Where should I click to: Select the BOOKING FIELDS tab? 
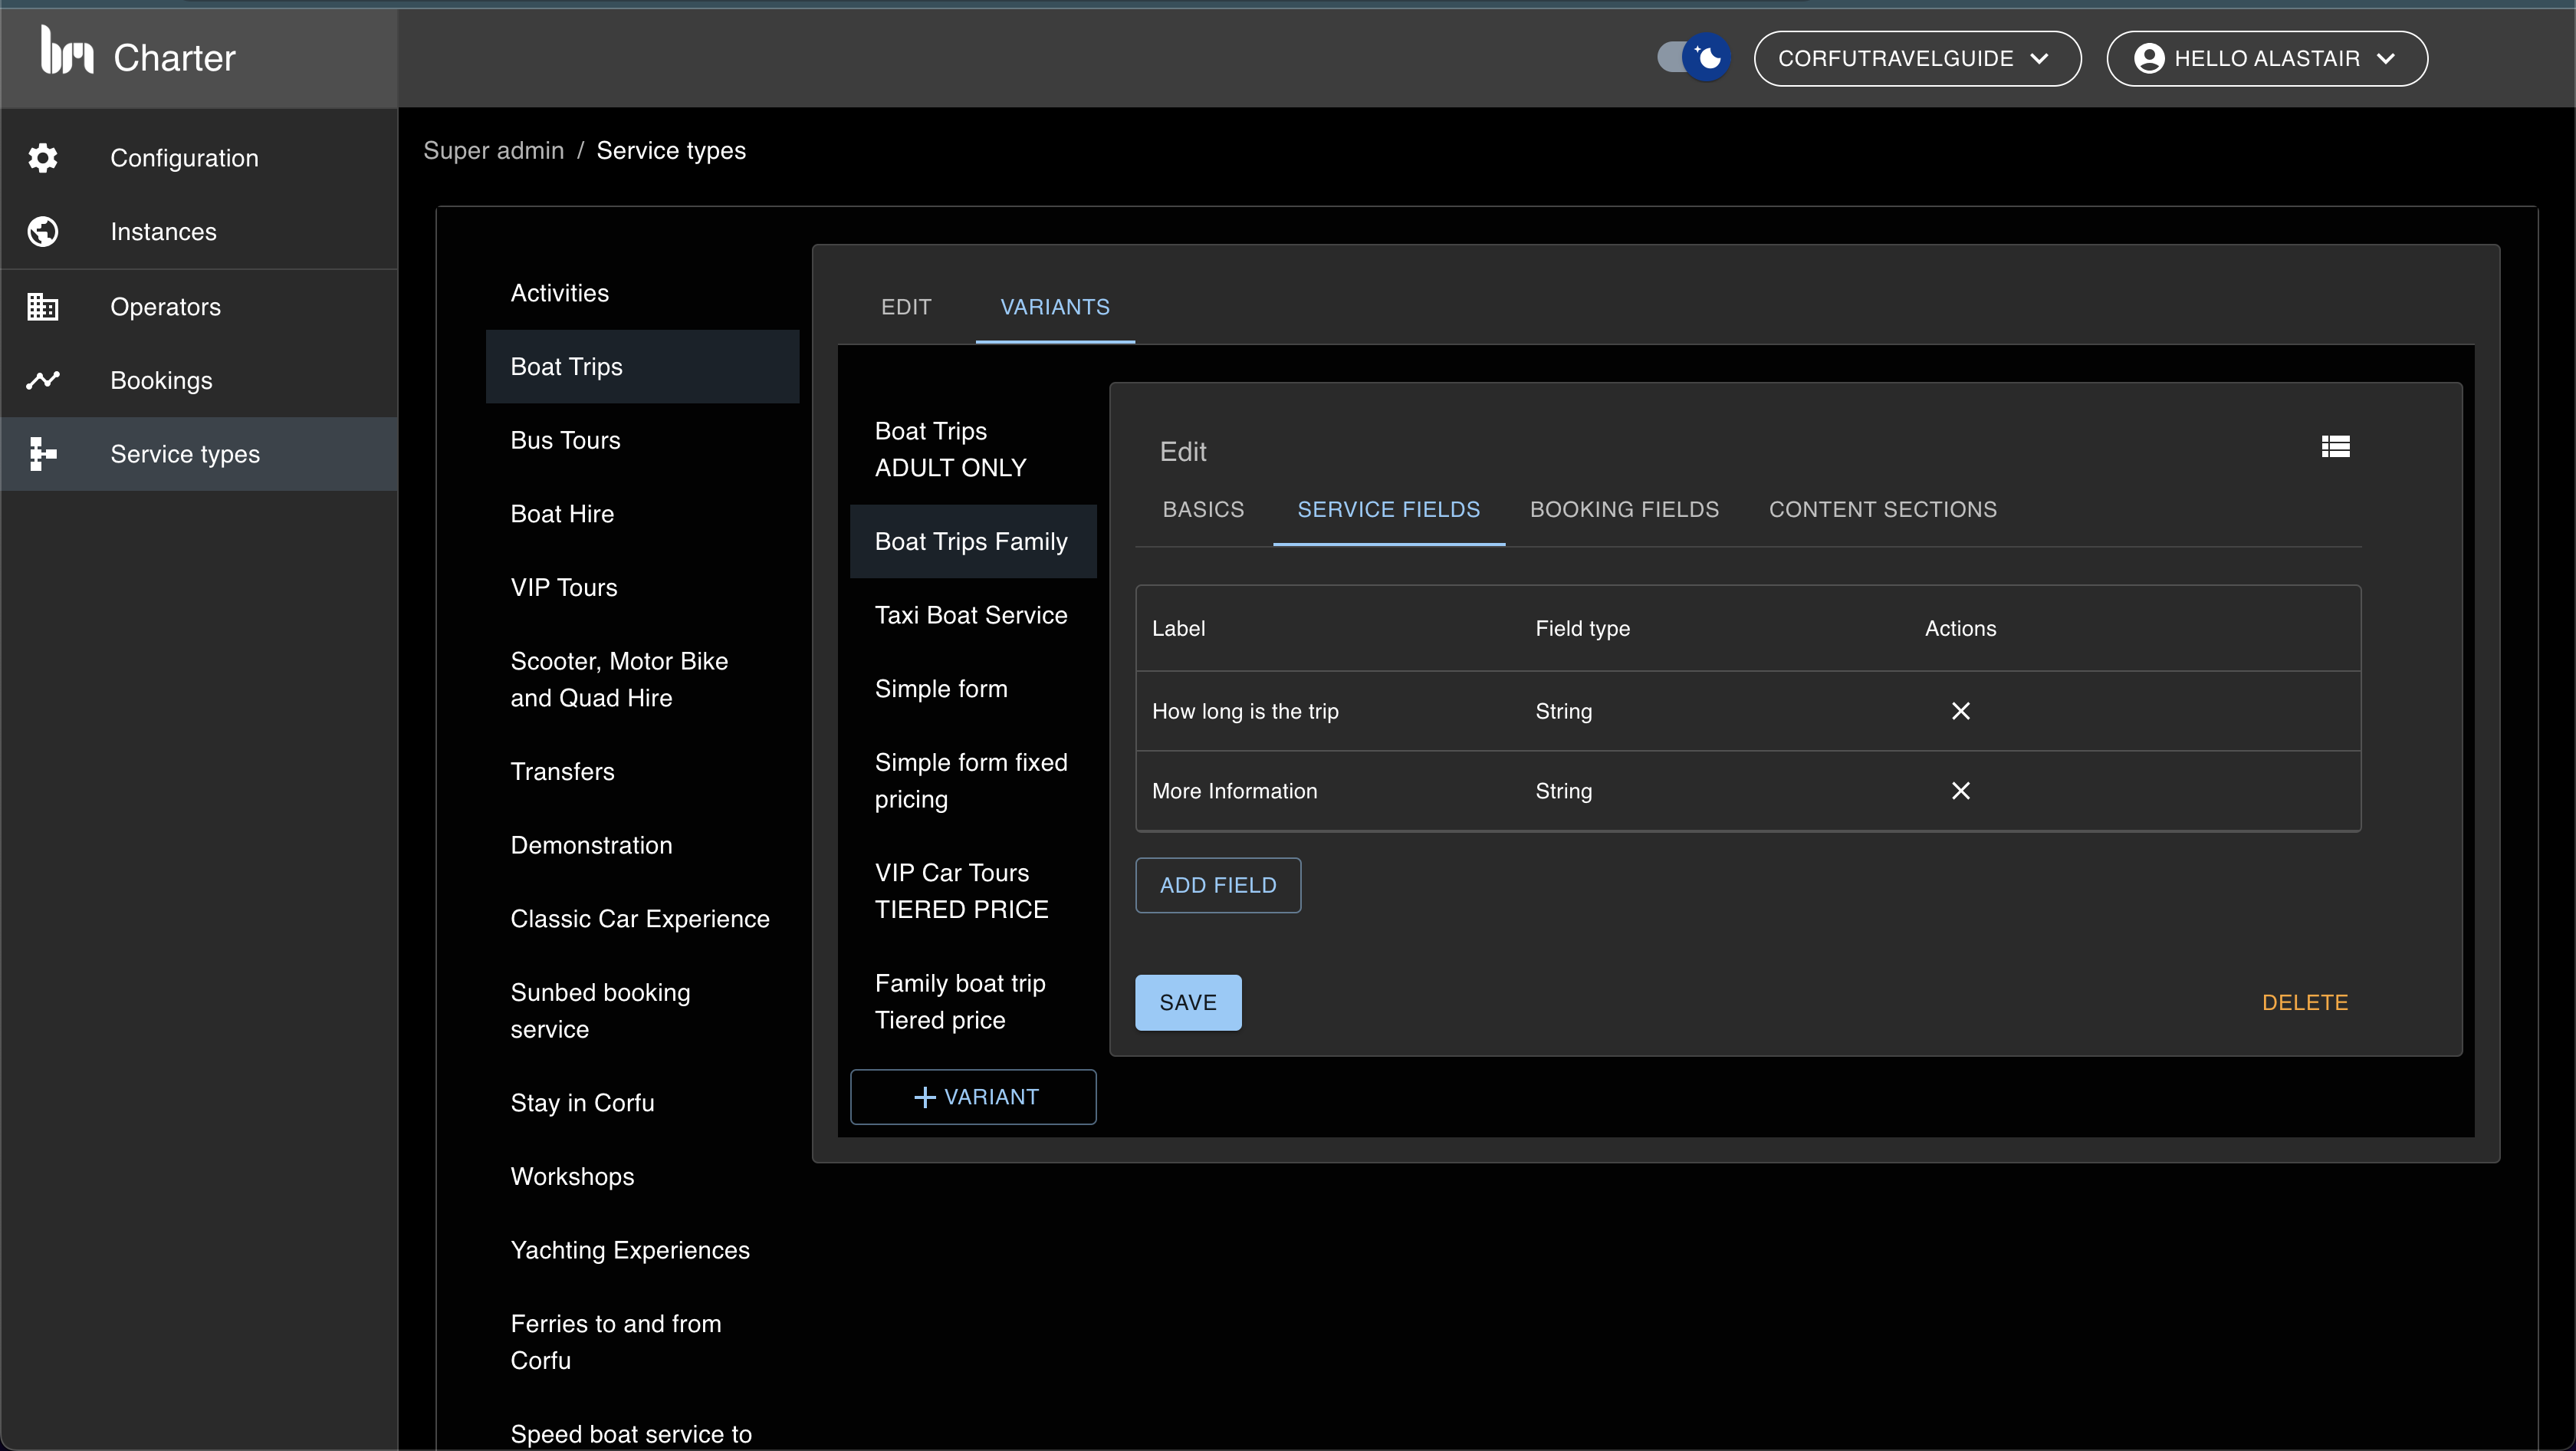click(x=1624, y=510)
